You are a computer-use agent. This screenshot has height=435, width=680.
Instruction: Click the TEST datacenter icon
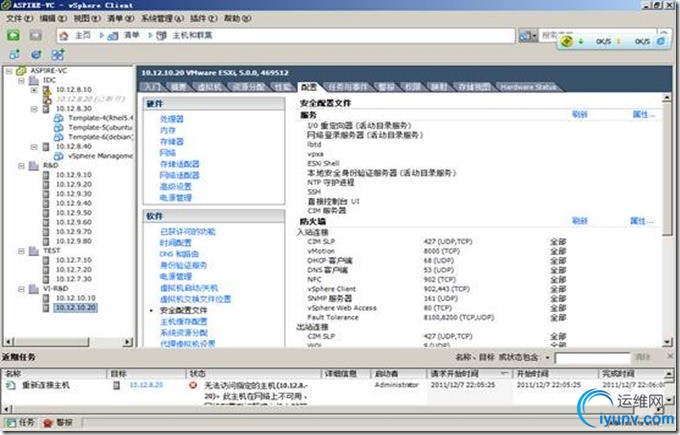click(34, 251)
